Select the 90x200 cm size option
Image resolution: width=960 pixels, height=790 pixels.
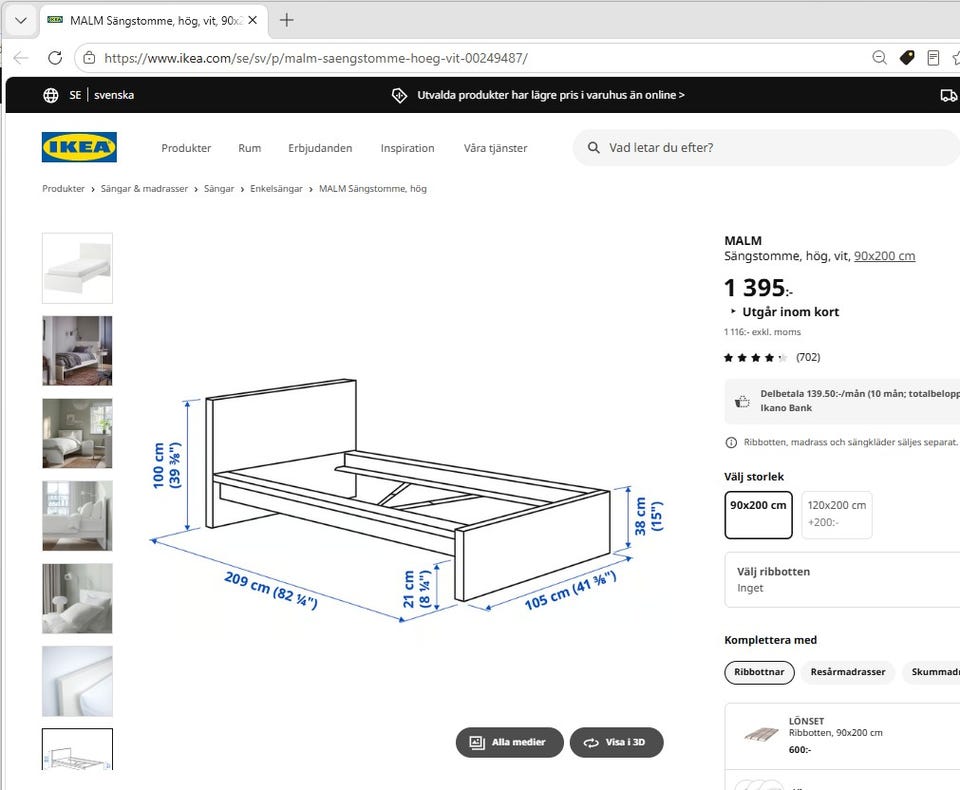[758, 515]
